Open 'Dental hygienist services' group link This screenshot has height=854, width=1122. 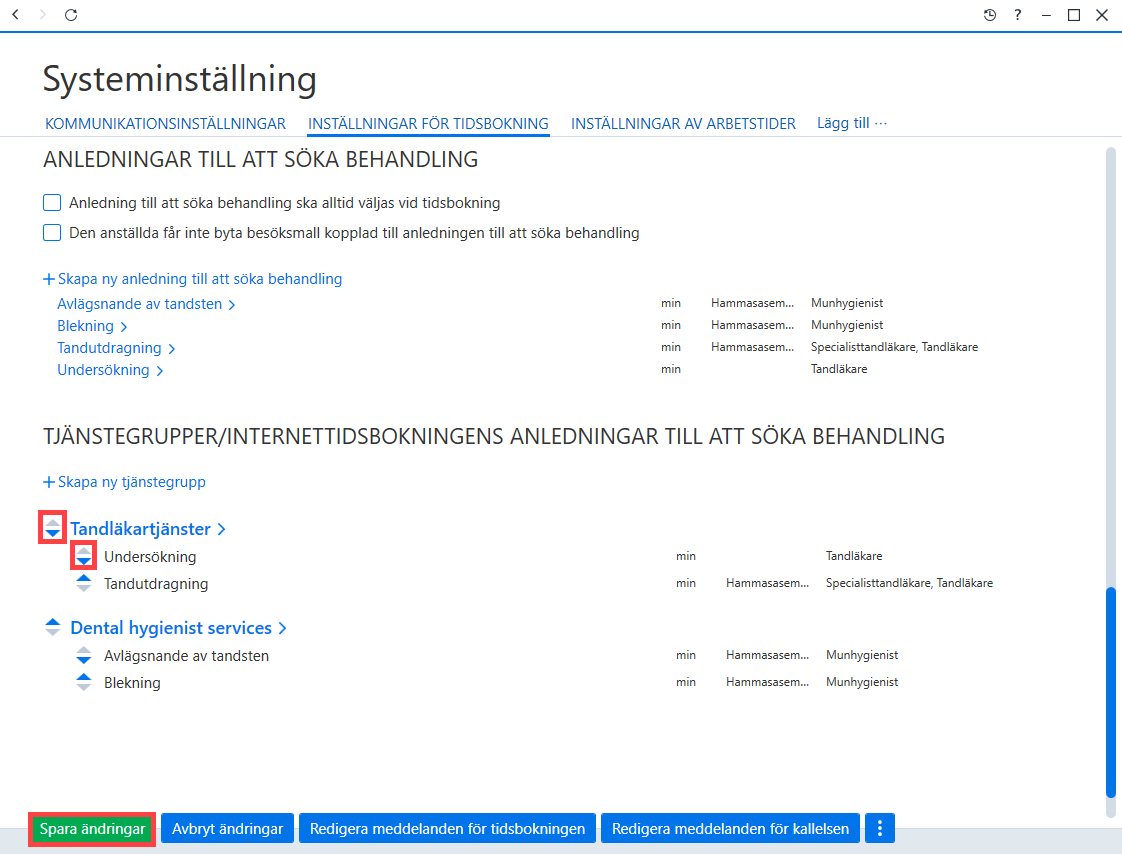pyautogui.click(x=171, y=628)
